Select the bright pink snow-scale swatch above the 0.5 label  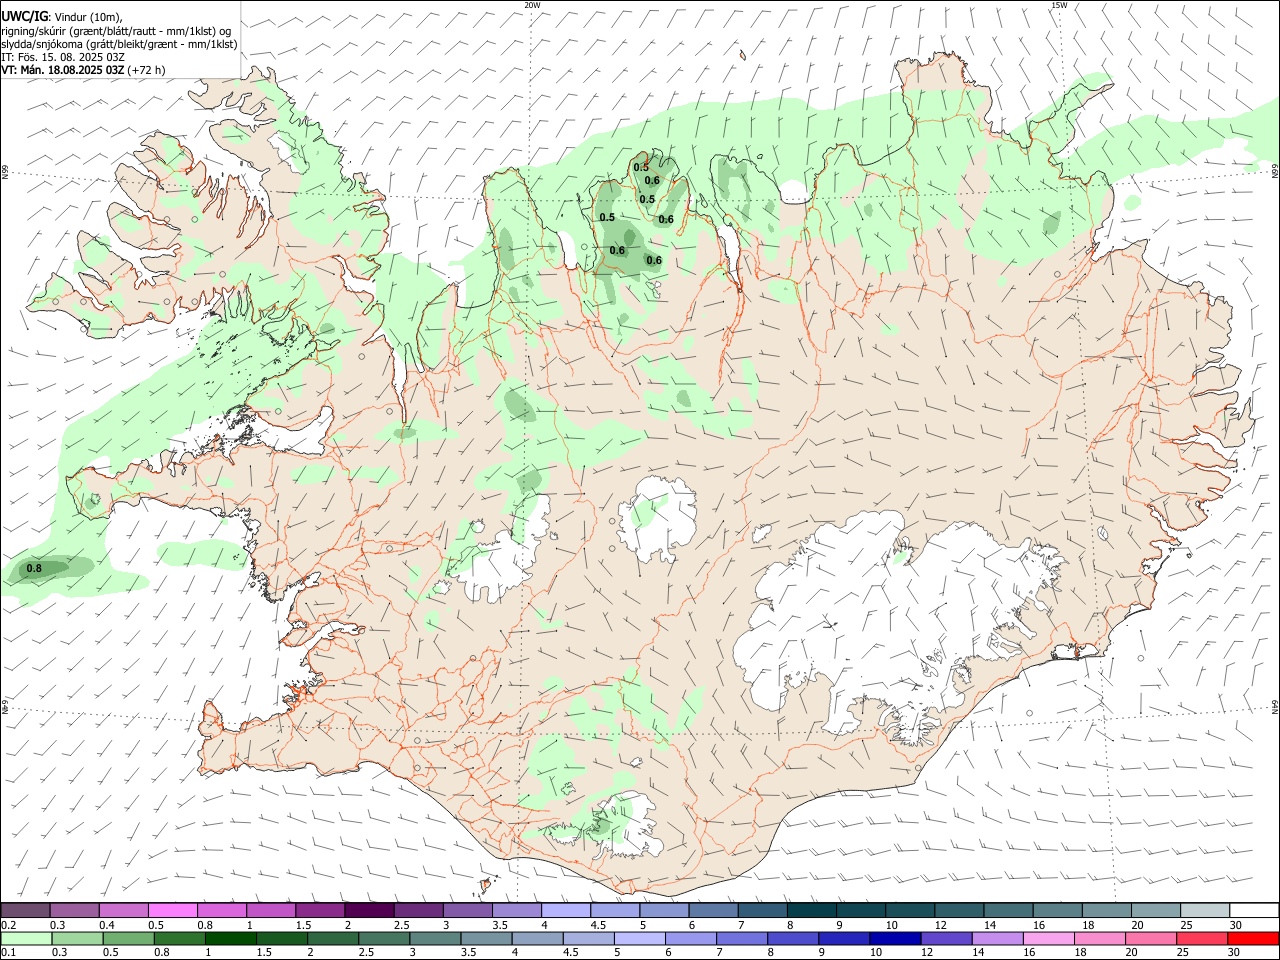tap(173, 910)
